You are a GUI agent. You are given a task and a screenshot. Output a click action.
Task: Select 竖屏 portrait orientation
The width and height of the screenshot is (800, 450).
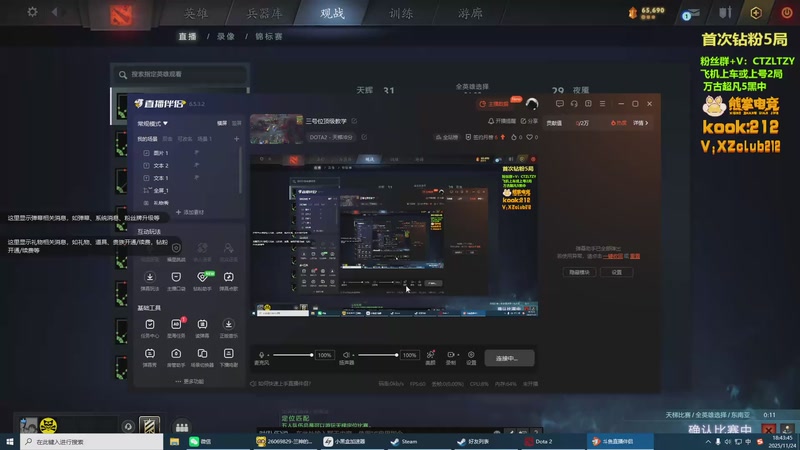(237, 123)
